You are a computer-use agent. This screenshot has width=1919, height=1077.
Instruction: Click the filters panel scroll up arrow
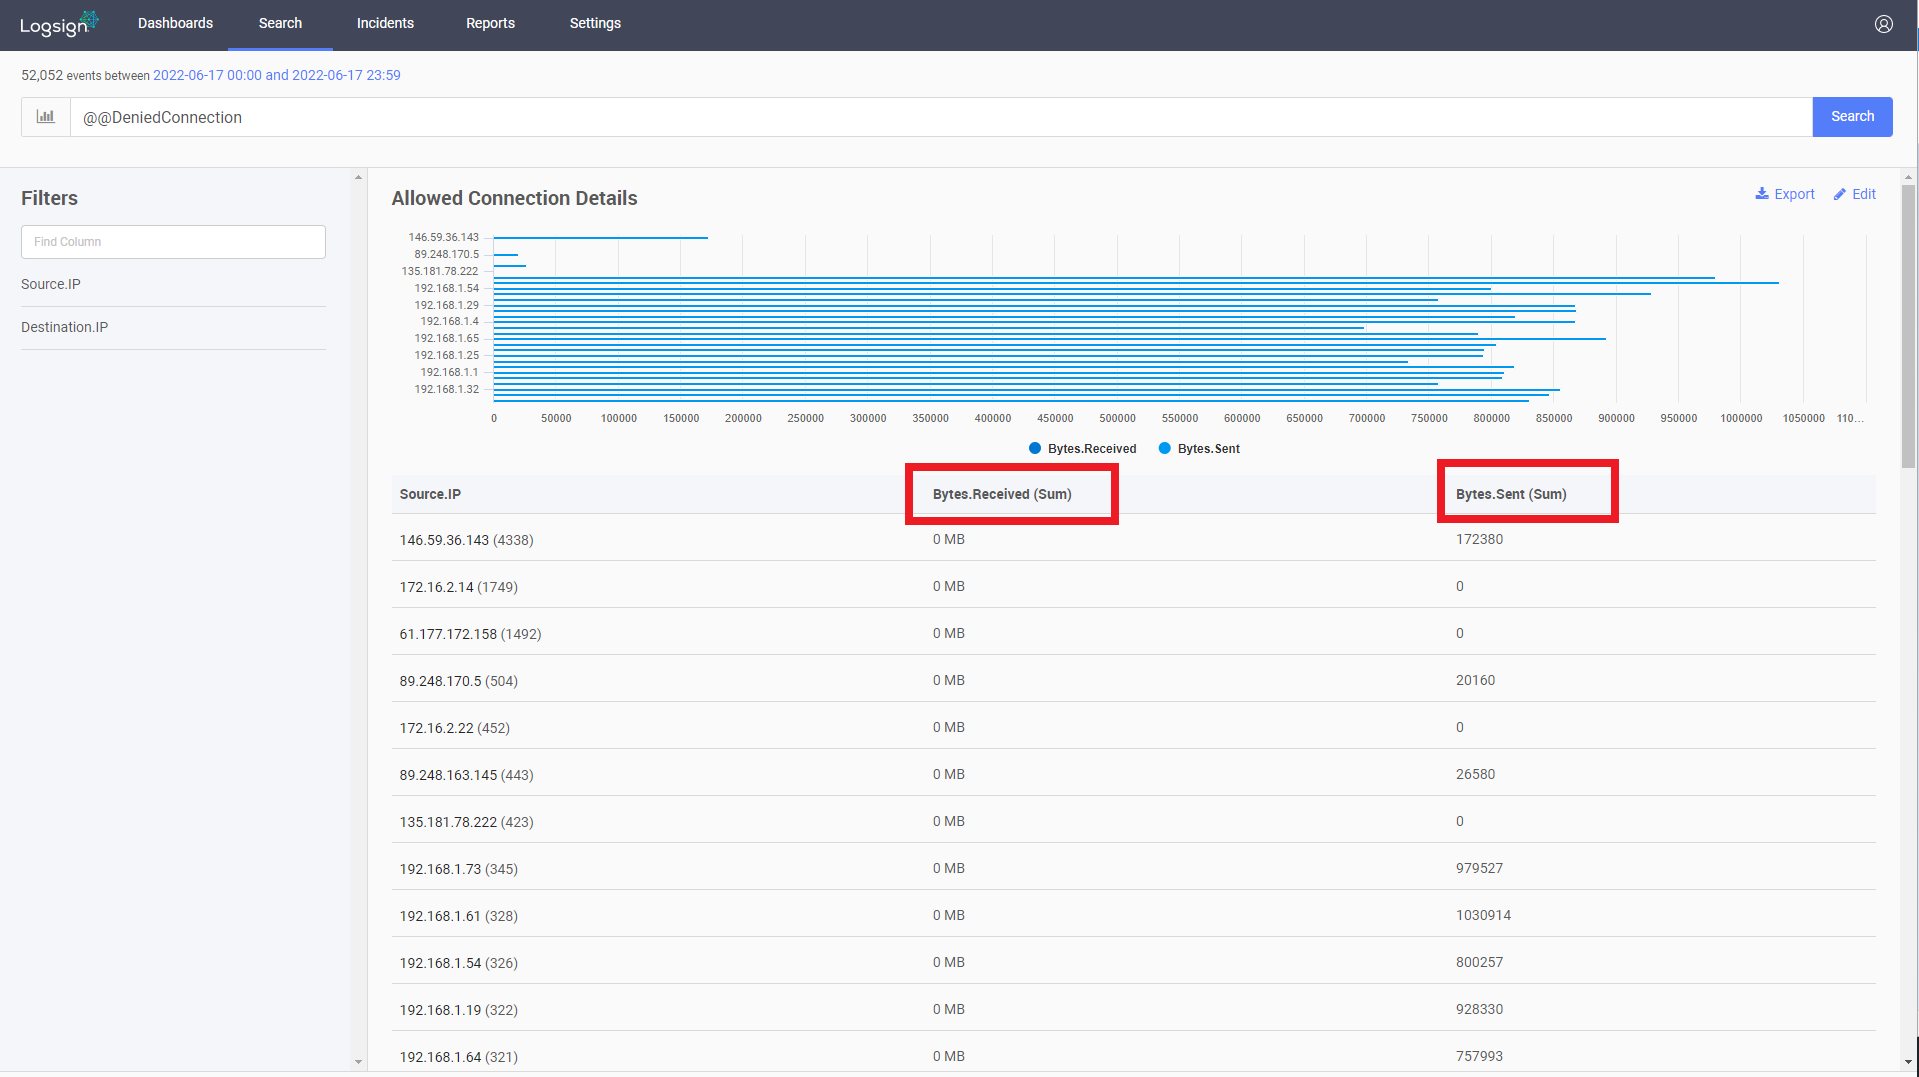359,177
